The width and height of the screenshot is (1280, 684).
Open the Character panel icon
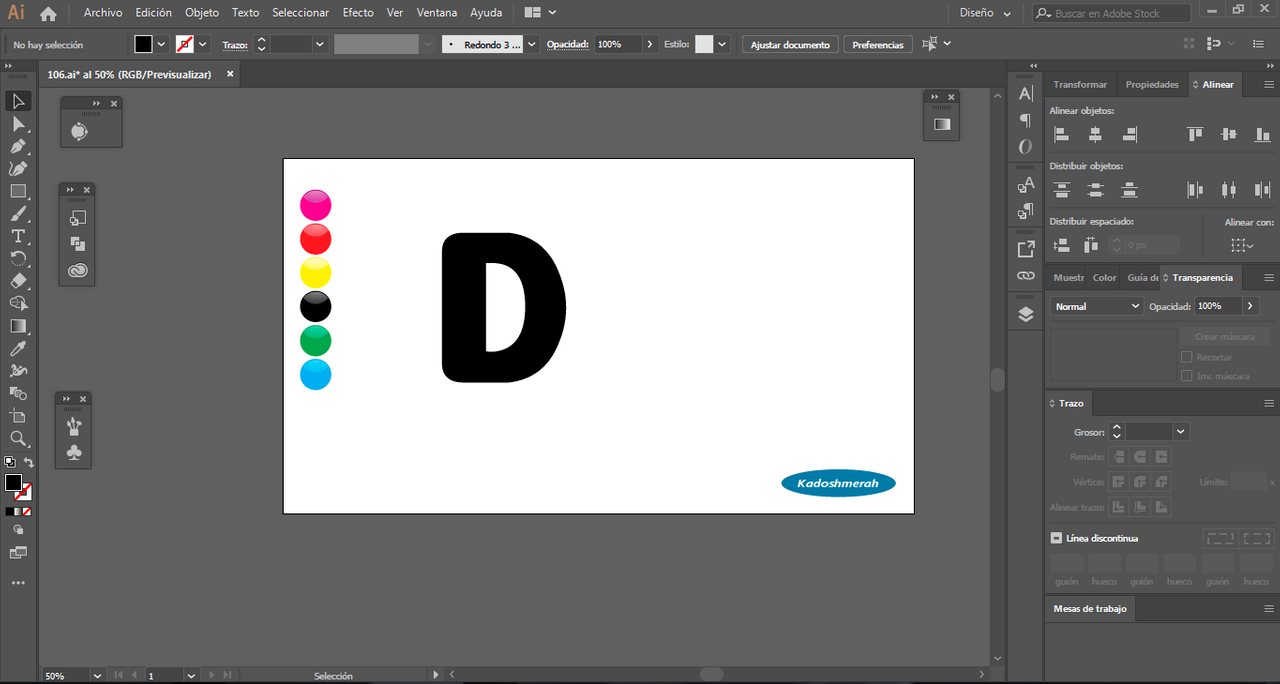point(1026,93)
